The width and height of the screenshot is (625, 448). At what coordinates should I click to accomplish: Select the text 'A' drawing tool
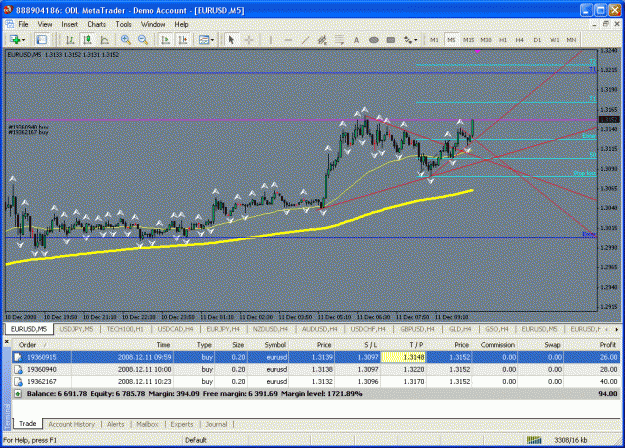point(356,40)
